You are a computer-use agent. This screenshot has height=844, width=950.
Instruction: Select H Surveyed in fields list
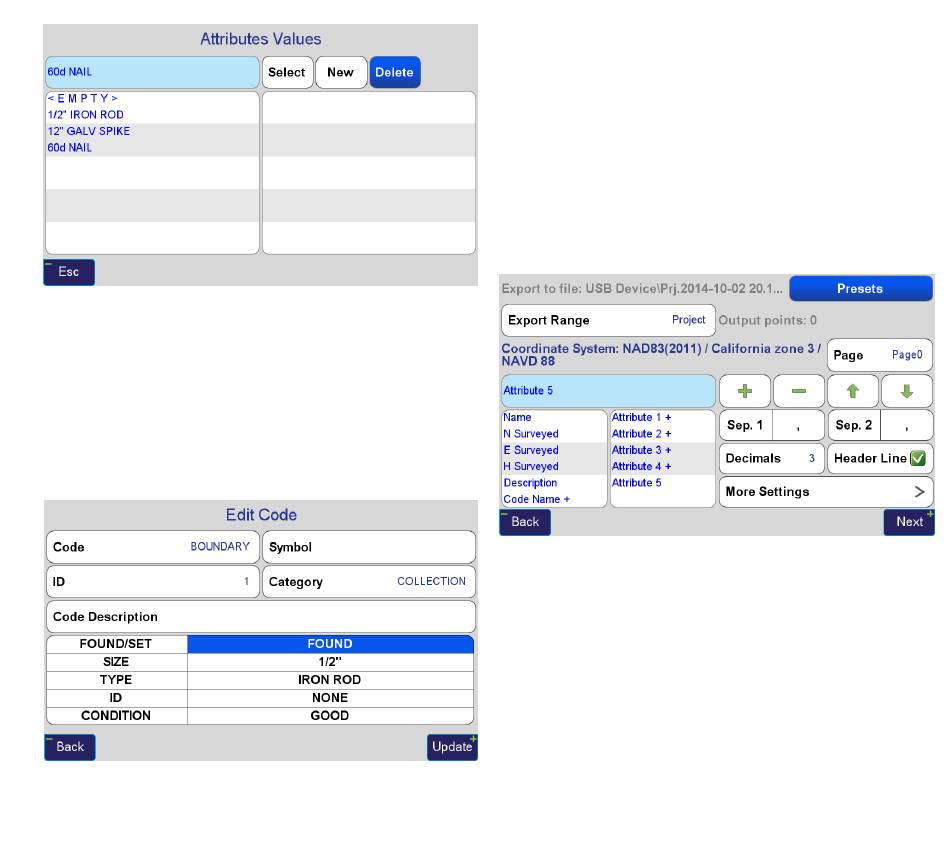[554, 467]
